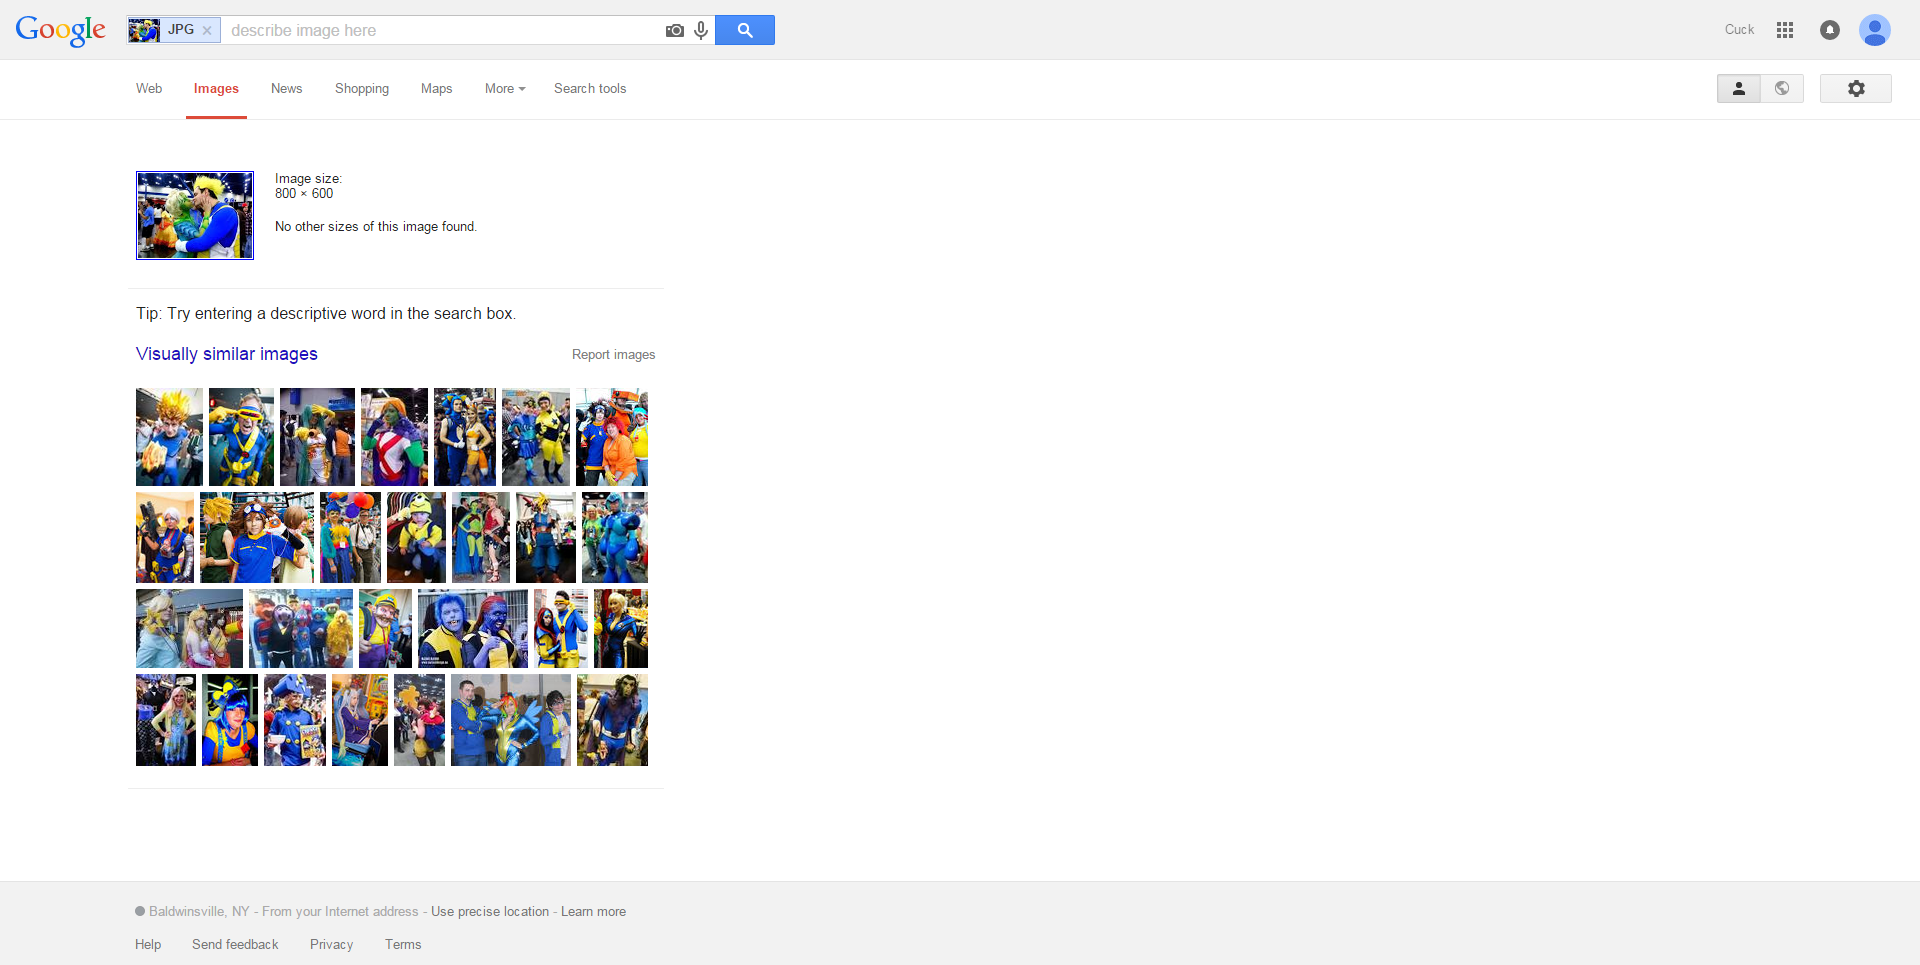Click the Google logo
The width and height of the screenshot is (1920, 965).
coord(61,31)
